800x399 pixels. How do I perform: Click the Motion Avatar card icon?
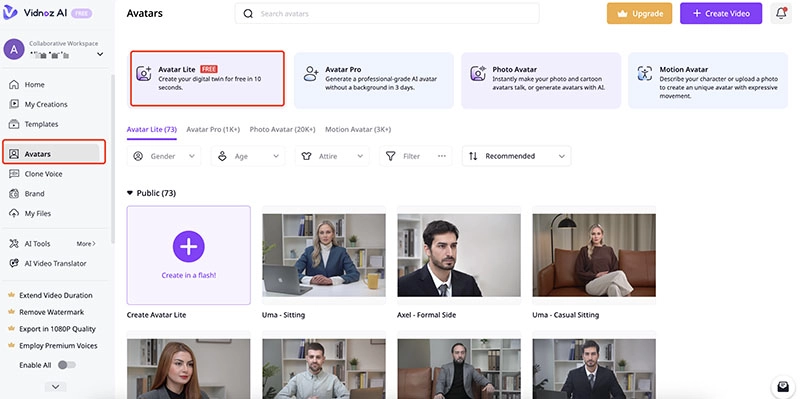pos(645,73)
